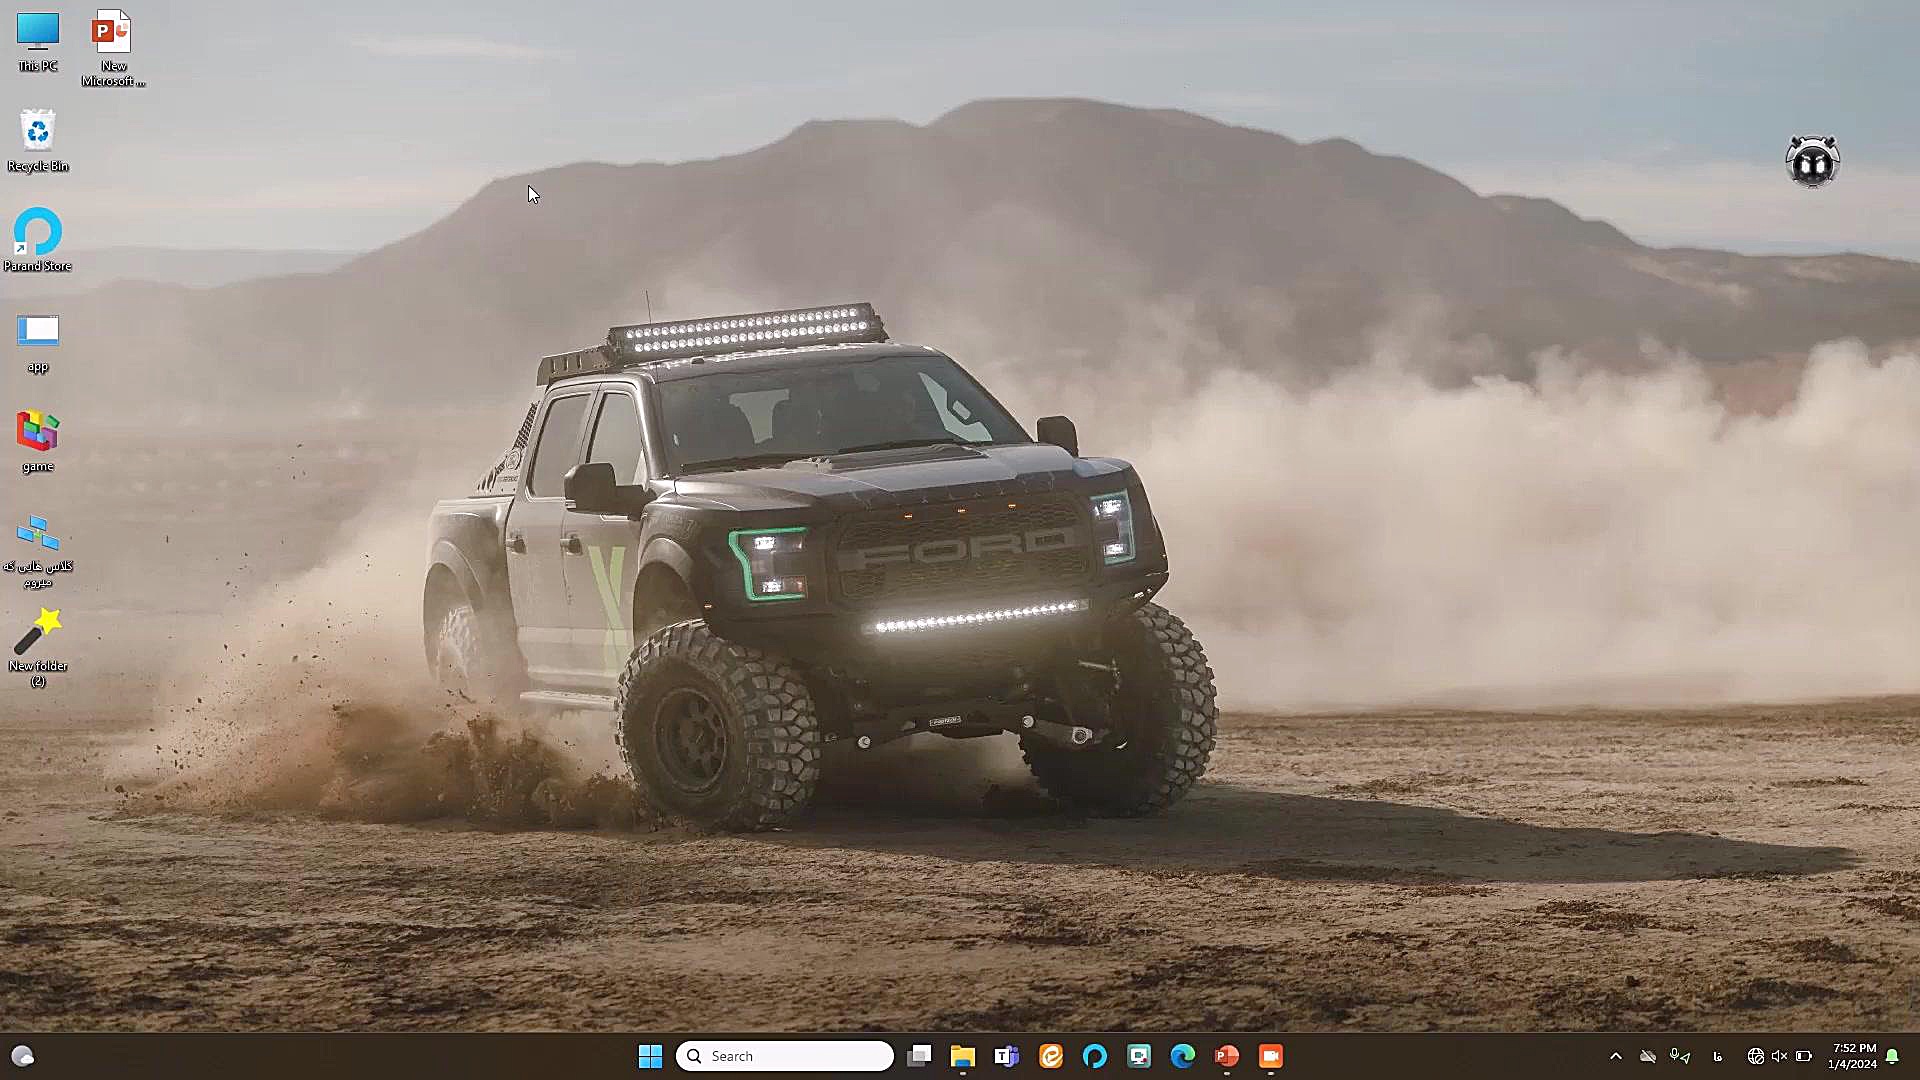Click the taskbar Search box
Screen dimensions: 1920x1080
[x=785, y=1056]
